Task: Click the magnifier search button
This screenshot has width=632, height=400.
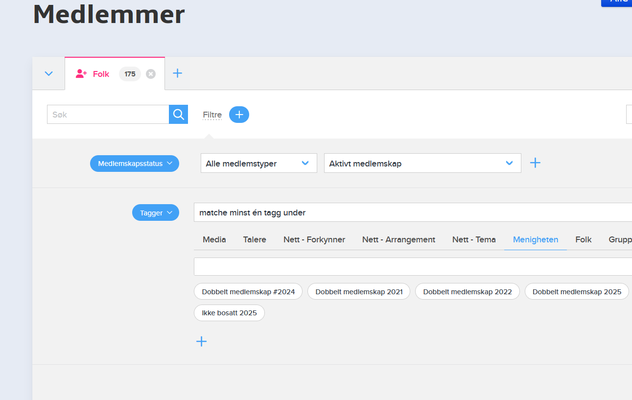Action: point(179,115)
